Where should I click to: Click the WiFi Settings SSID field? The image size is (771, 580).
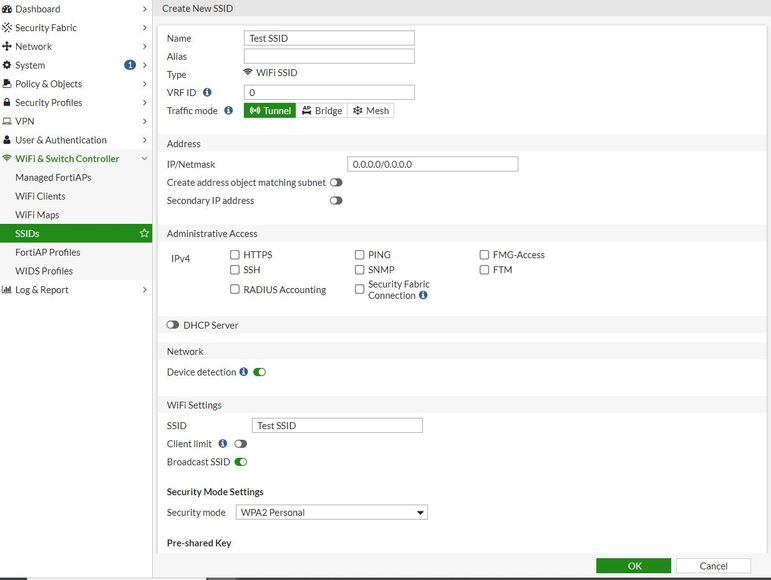[337, 426]
